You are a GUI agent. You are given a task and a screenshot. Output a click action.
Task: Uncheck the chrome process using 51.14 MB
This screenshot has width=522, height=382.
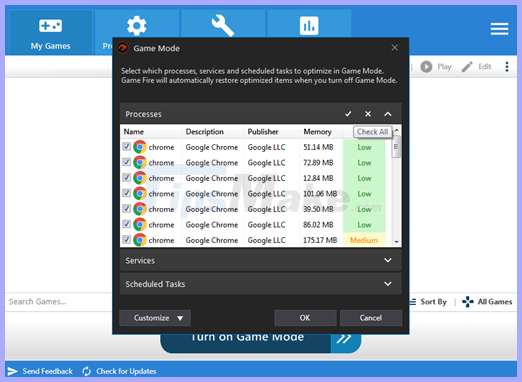tap(126, 147)
